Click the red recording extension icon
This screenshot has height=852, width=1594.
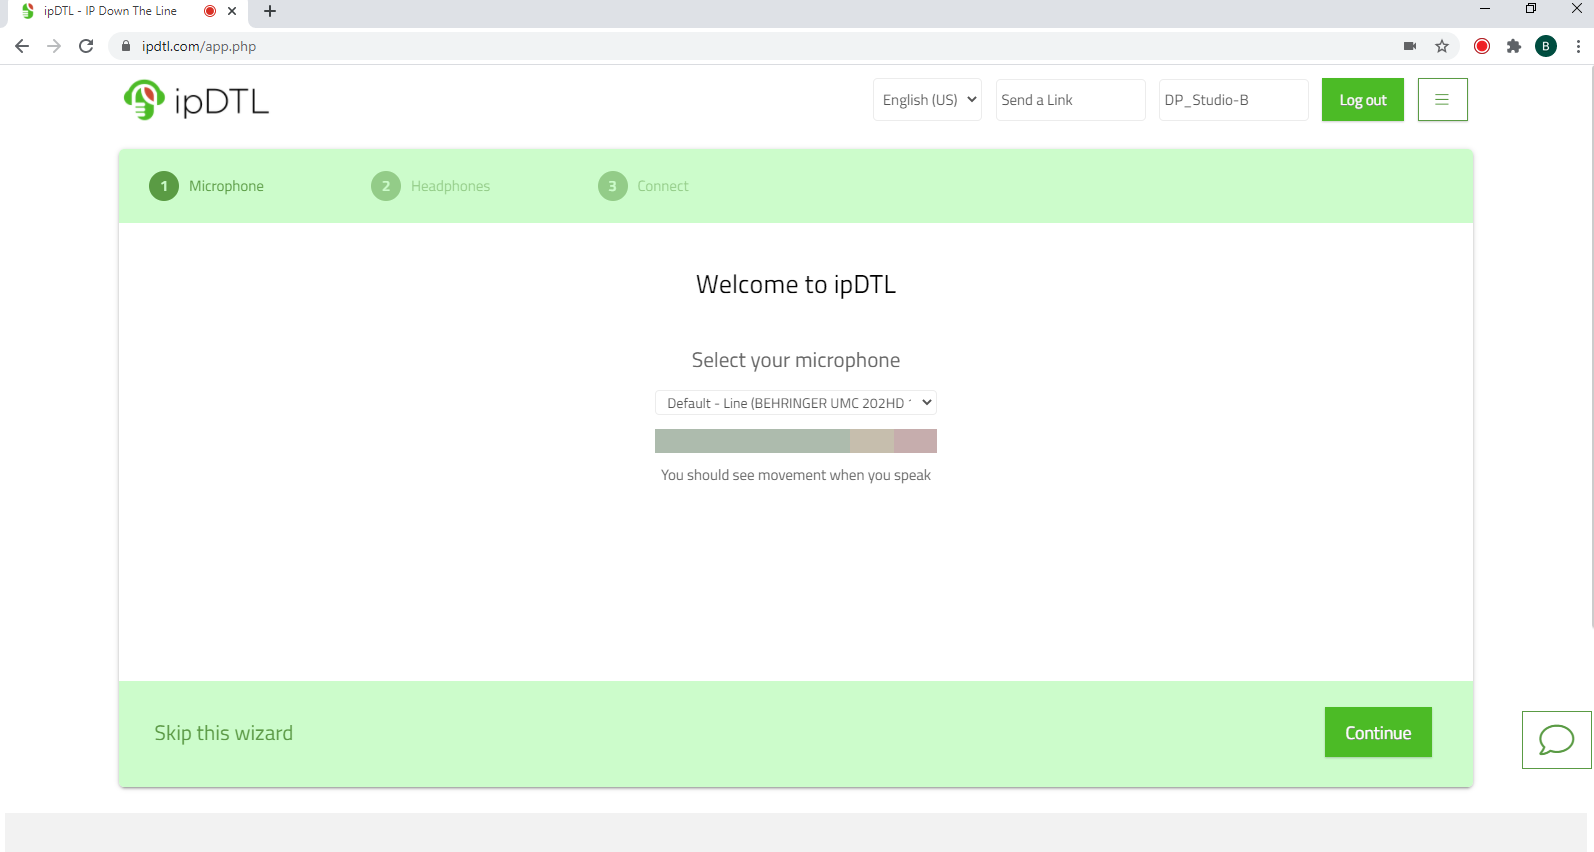pyautogui.click(x=1482, y=46)
